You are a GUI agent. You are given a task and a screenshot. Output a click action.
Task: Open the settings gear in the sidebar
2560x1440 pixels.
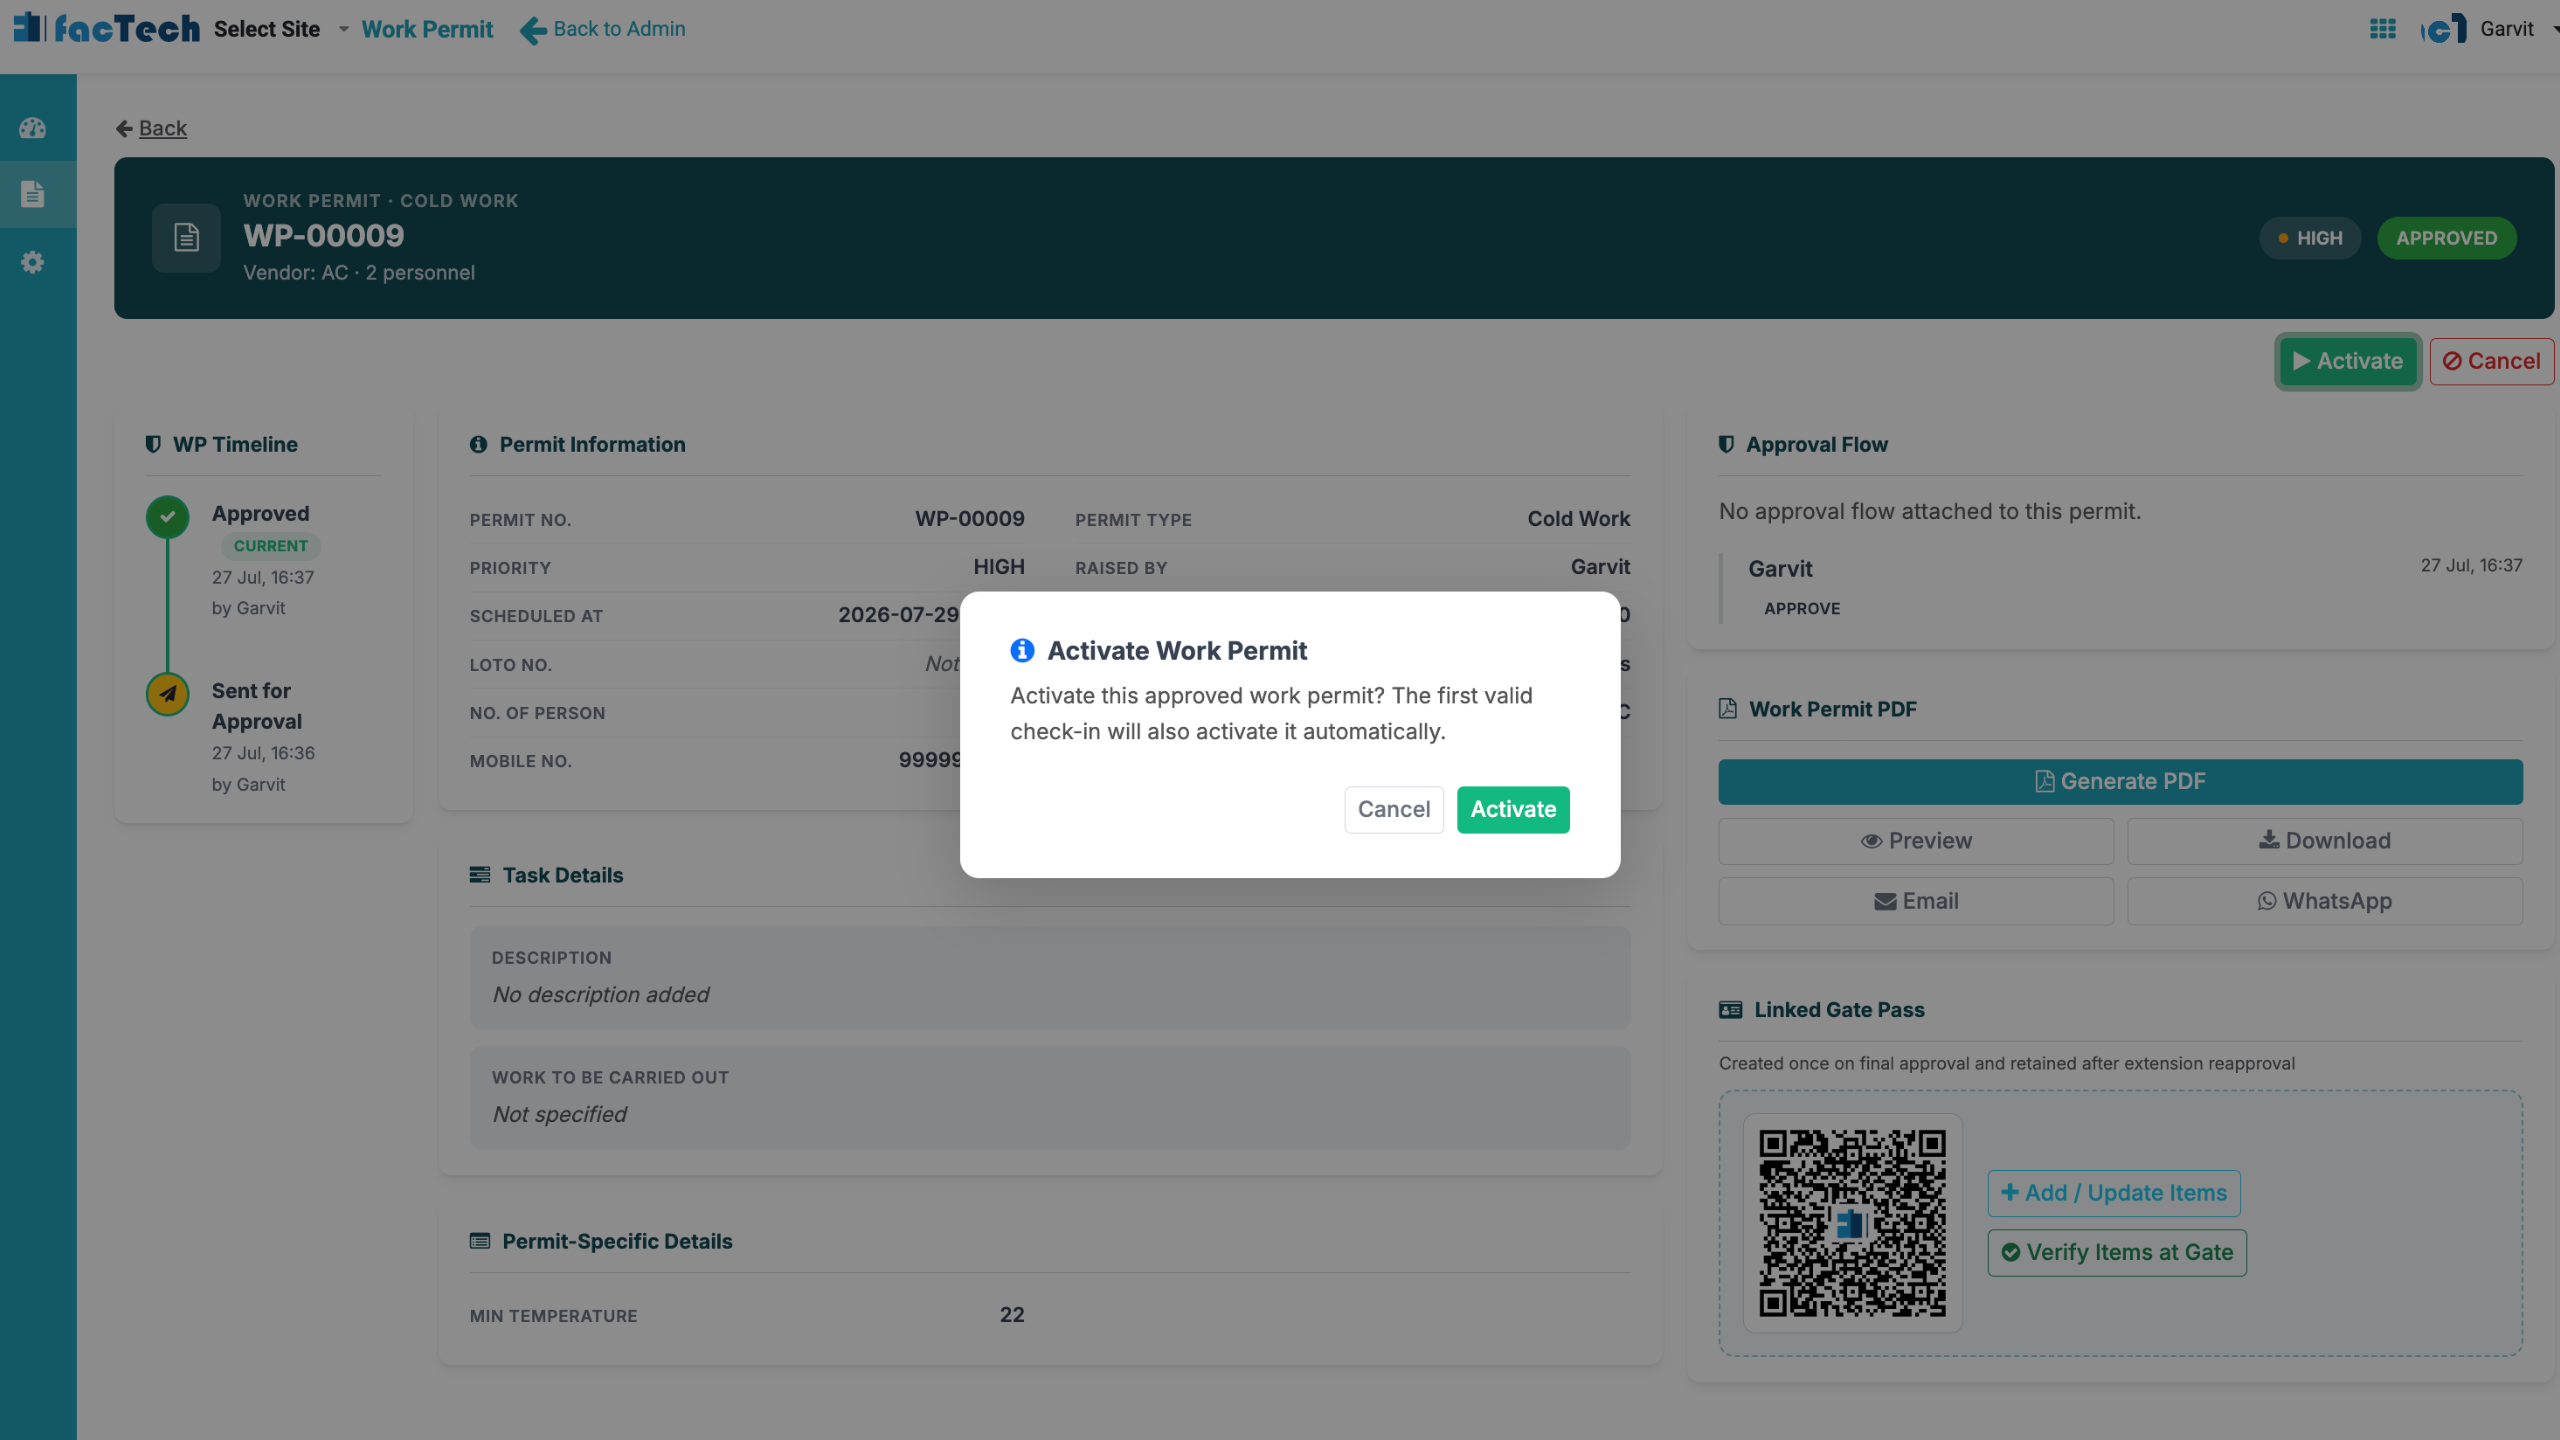33,262
